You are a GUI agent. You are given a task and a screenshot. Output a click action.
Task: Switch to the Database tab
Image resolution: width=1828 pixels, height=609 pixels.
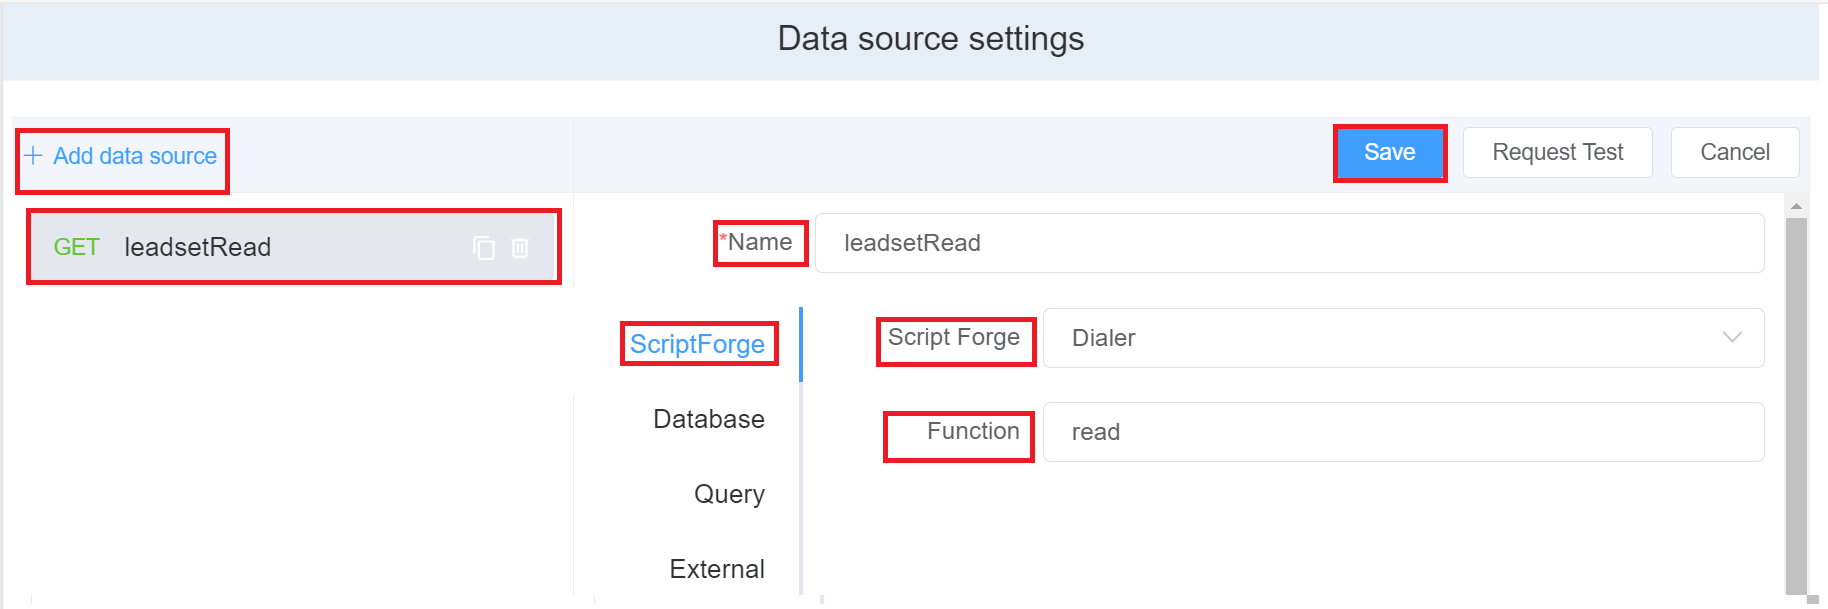coord(708,419)
